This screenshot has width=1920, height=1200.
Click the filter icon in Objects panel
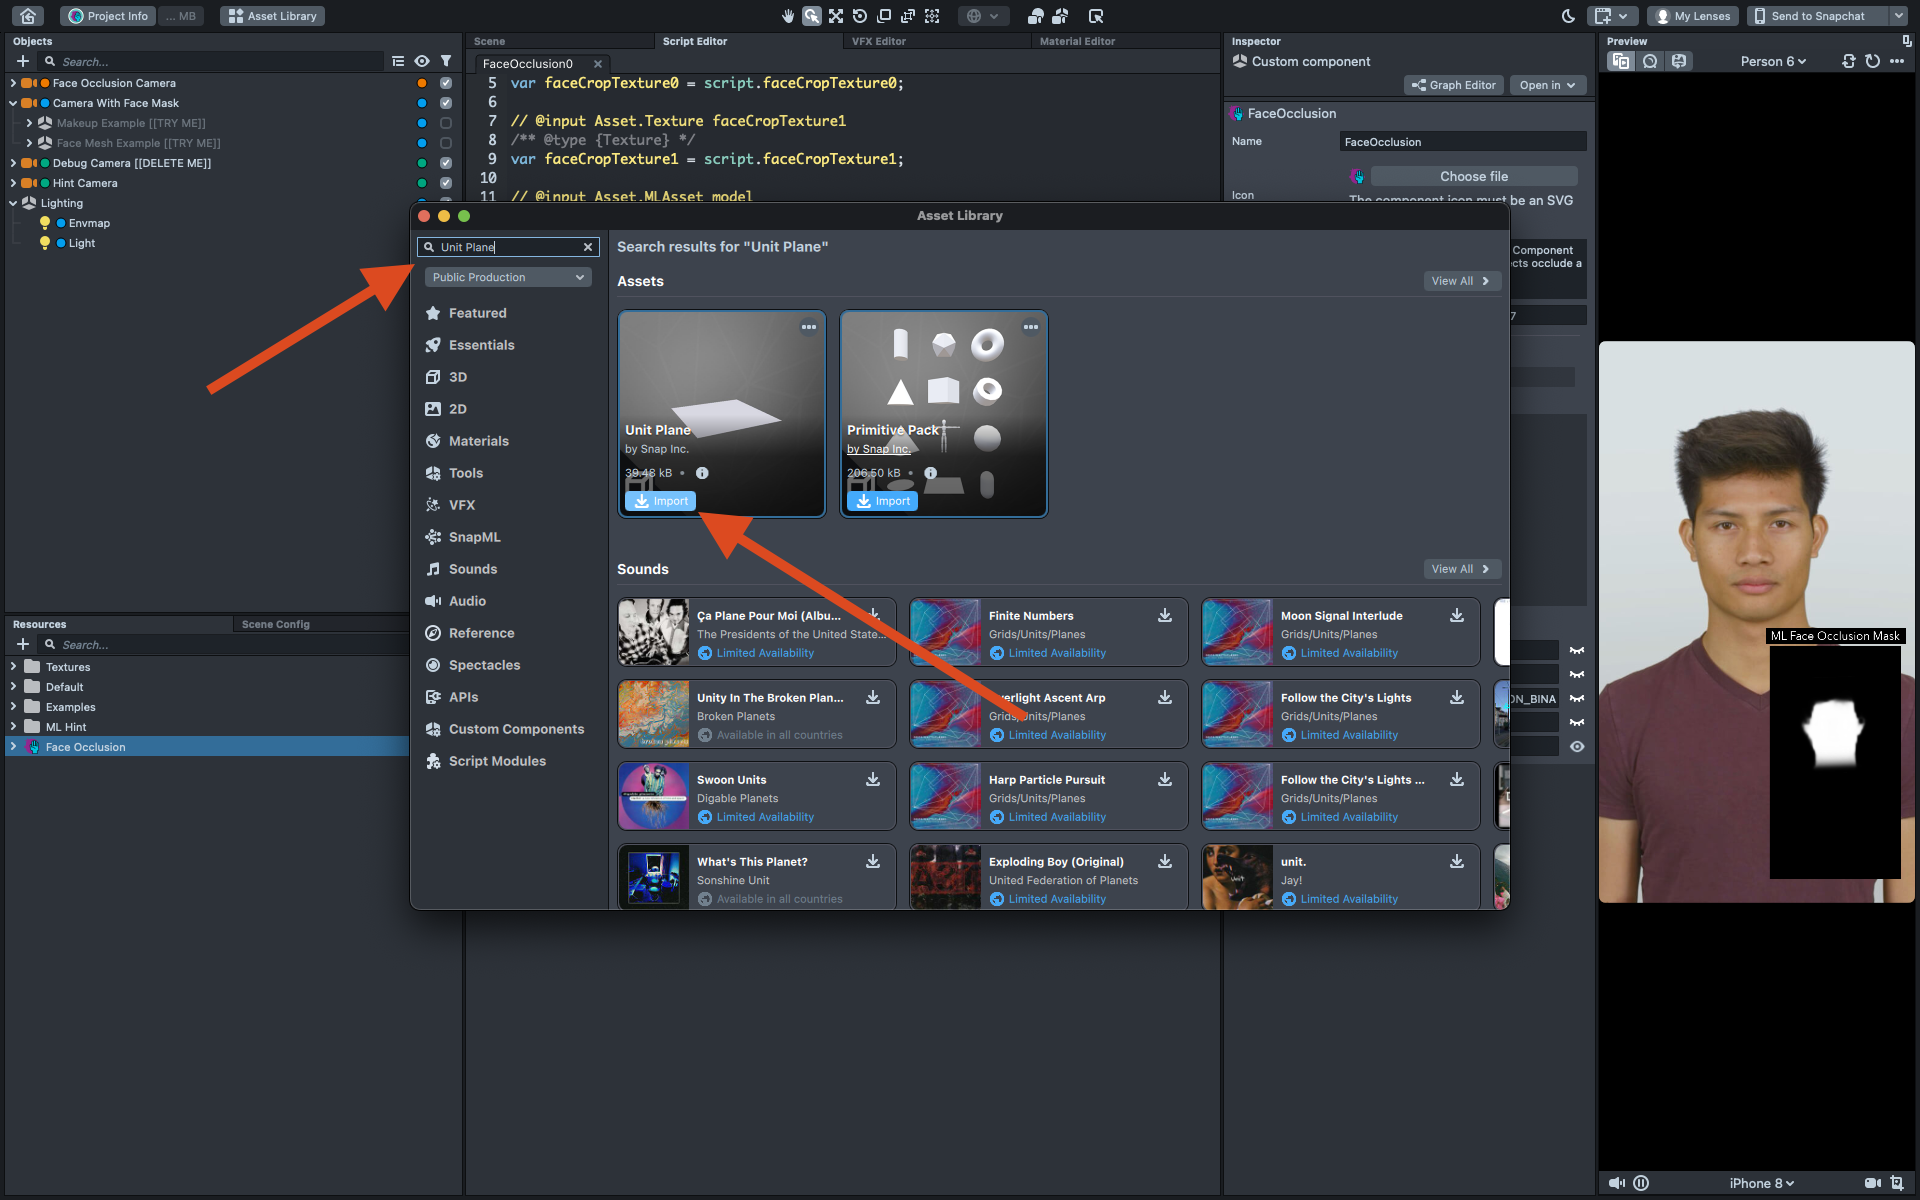(446, 61)
